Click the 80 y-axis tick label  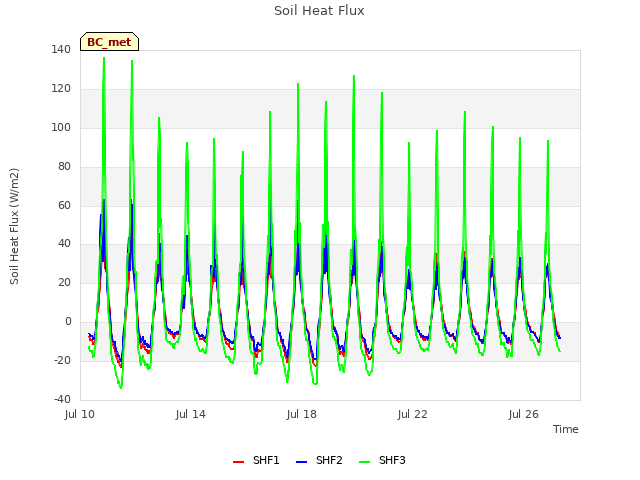pyautogui.click(x=64, y=167)
